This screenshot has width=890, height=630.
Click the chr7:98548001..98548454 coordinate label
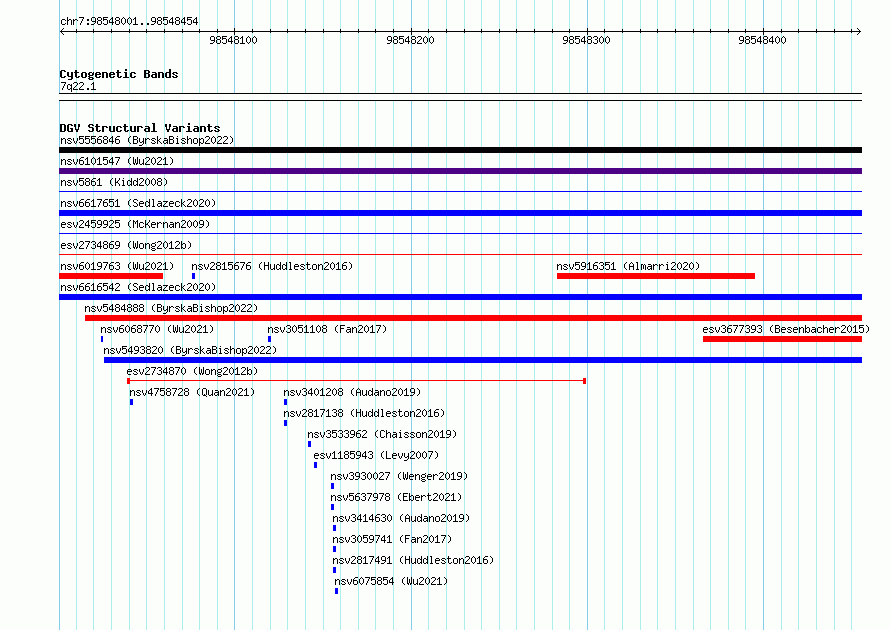(x=129, y=21)
